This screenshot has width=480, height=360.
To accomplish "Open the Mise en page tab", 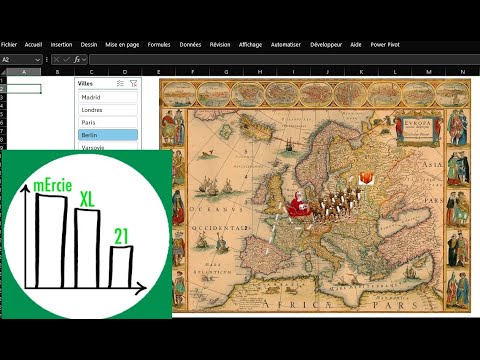I will [x=122, y=45].
